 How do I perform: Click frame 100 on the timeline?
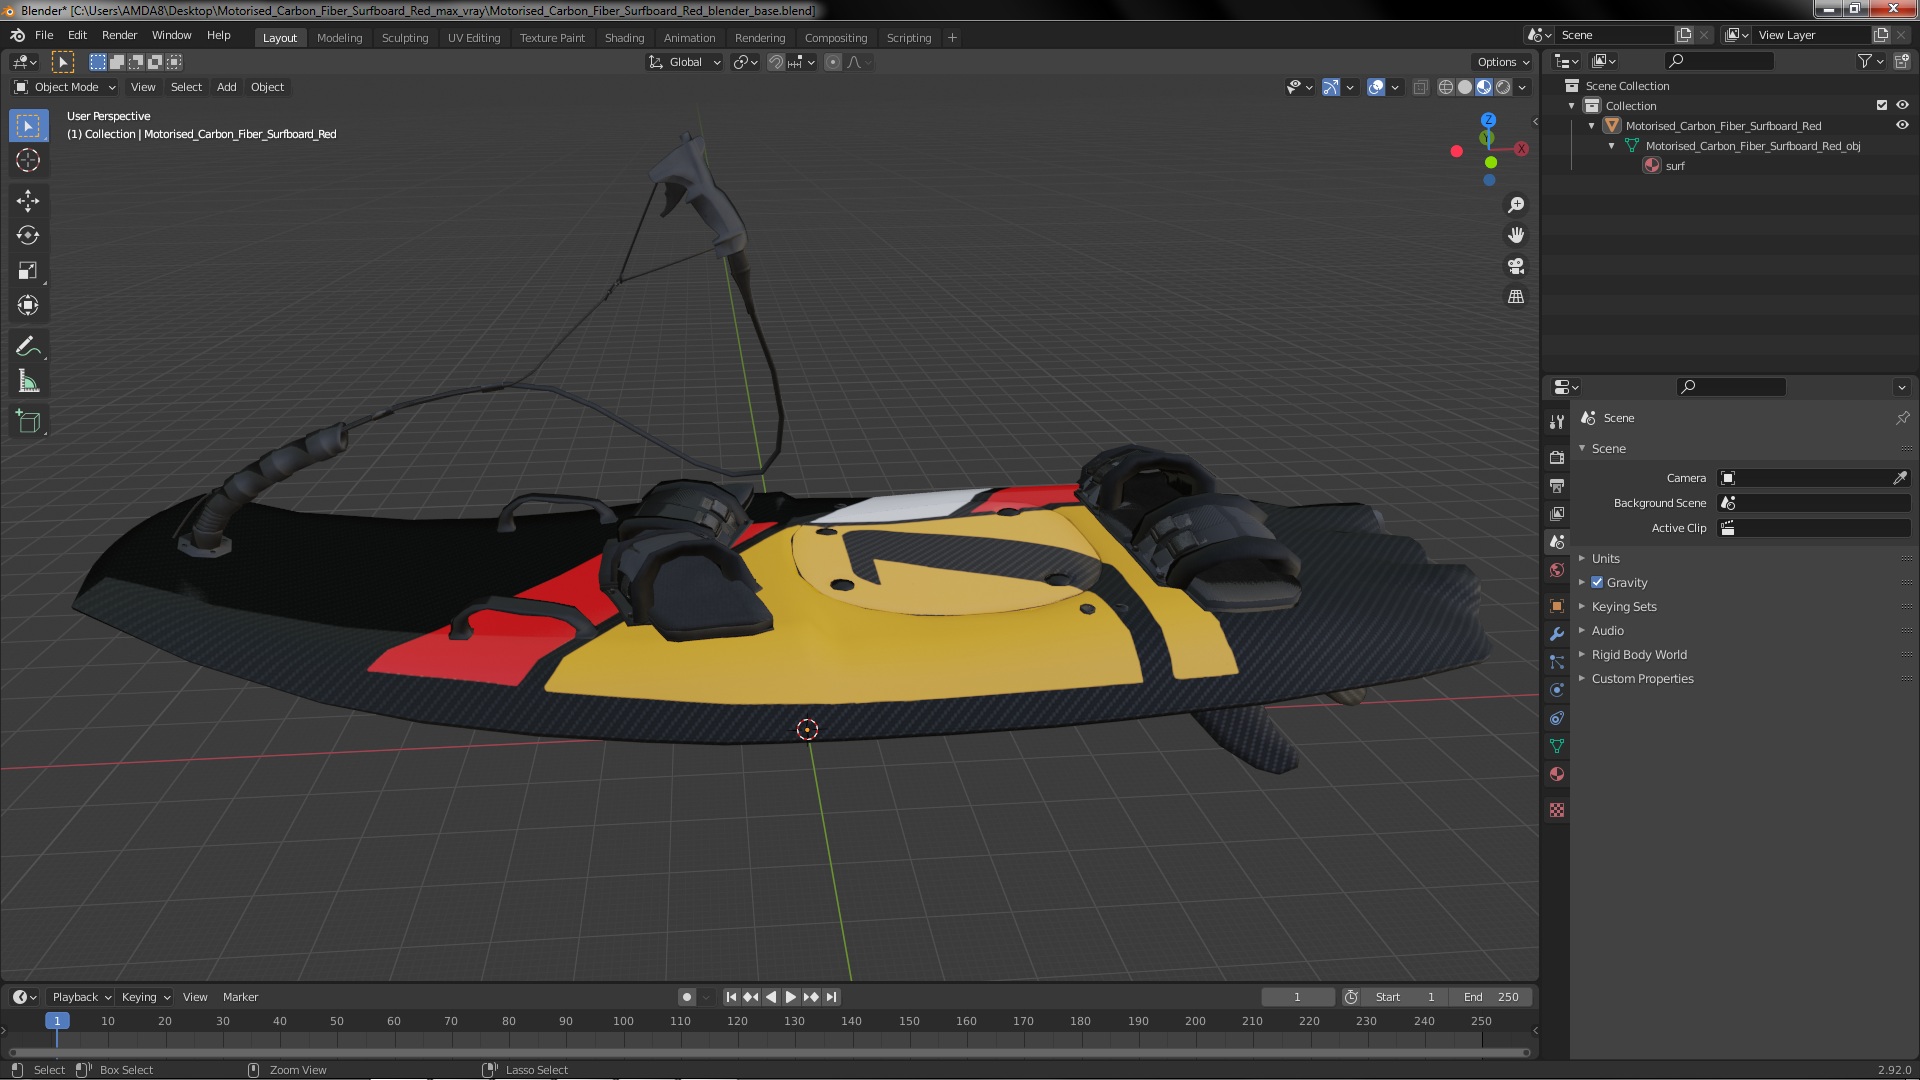click(623, 1022)
